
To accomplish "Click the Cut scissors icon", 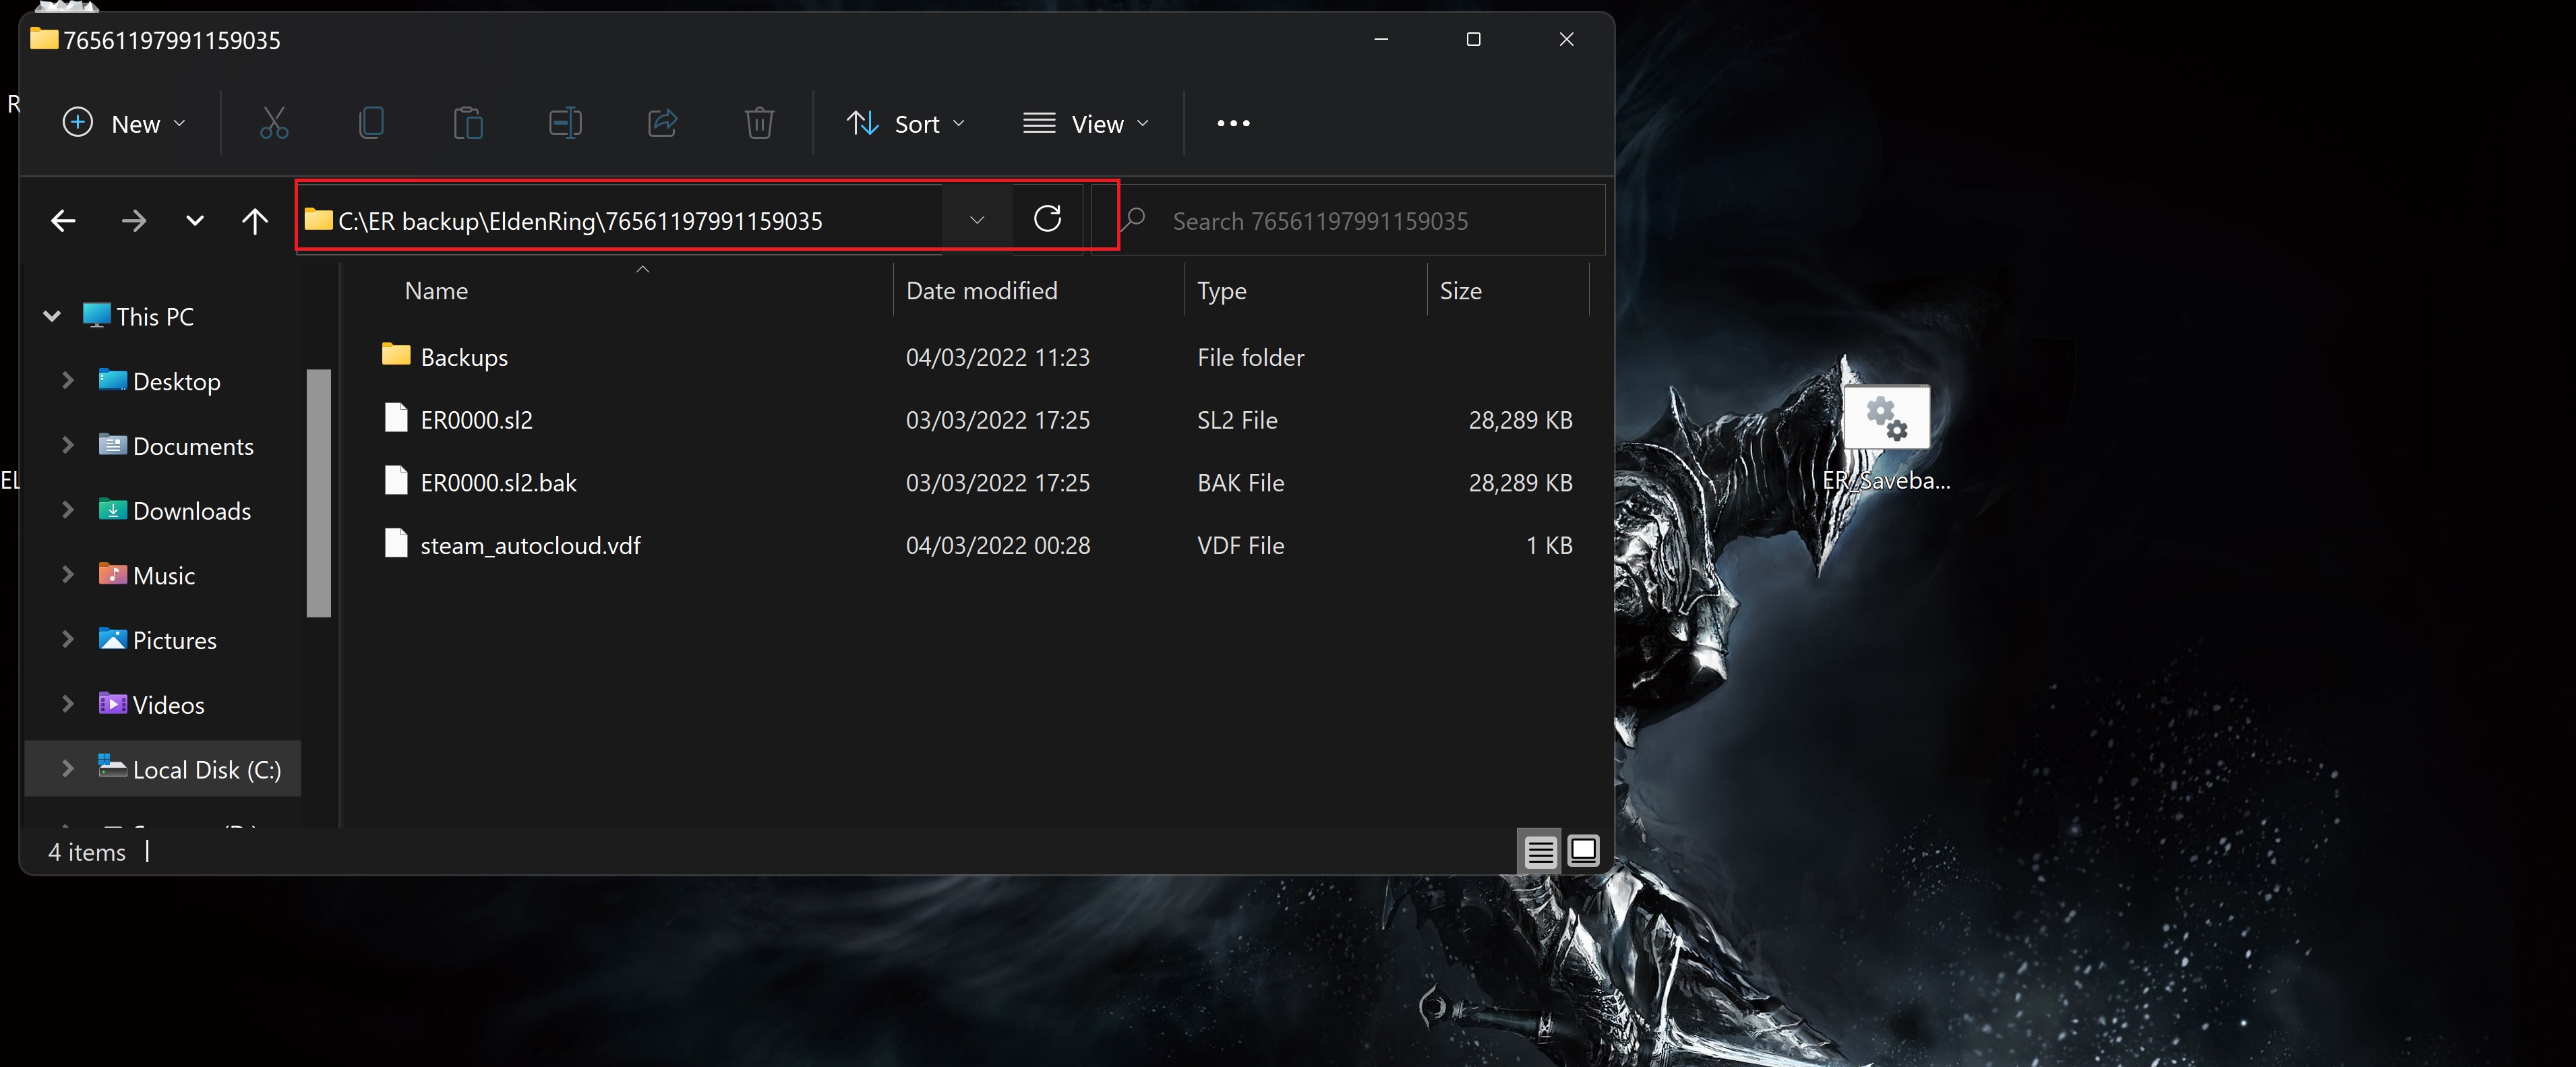I will (x=273, y=123).
